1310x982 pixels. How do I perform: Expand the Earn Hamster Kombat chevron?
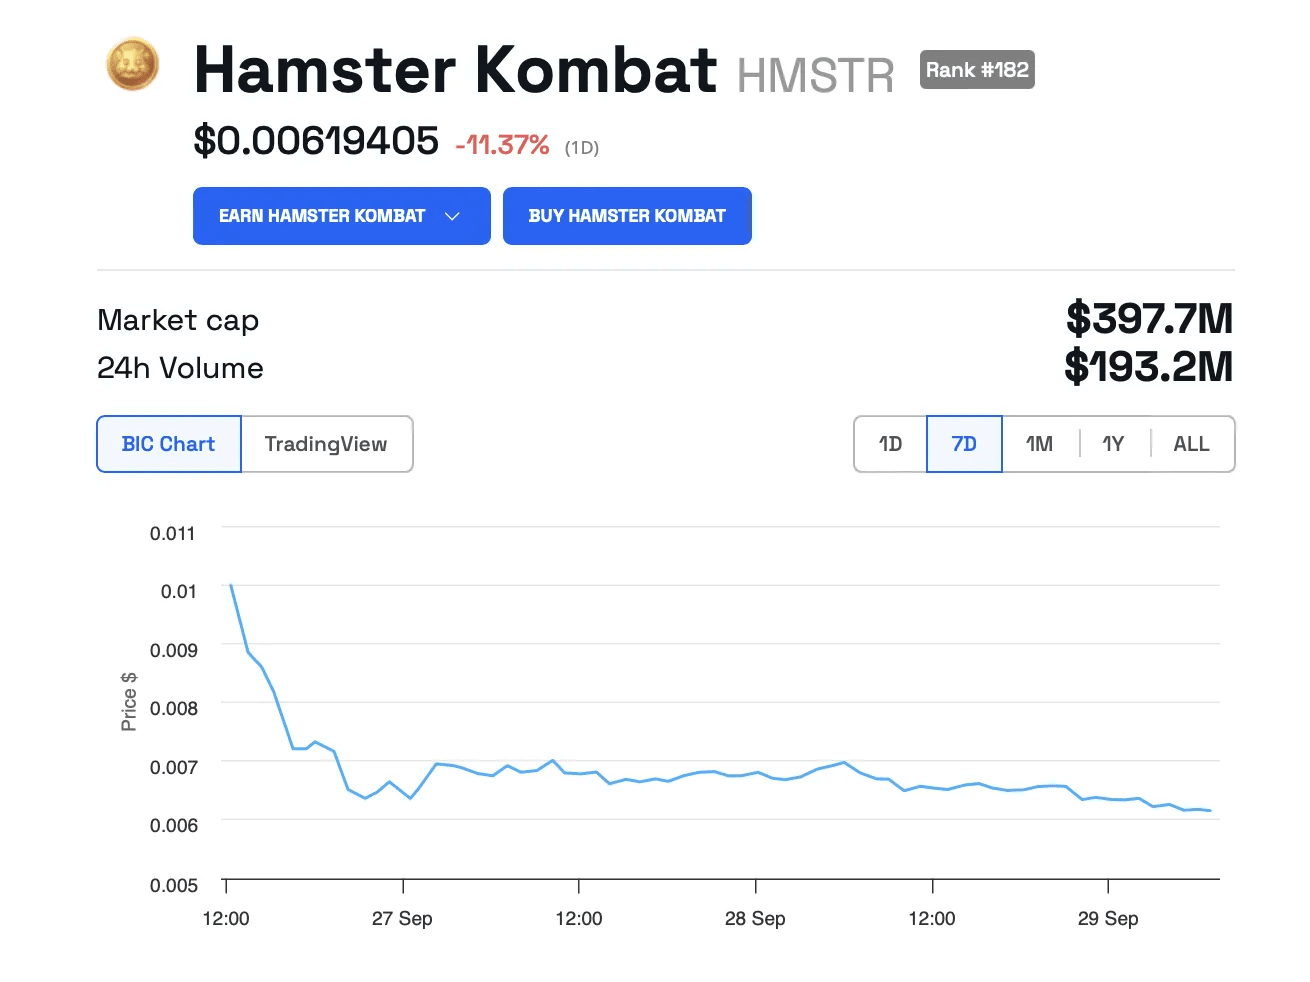pos(452,216)
